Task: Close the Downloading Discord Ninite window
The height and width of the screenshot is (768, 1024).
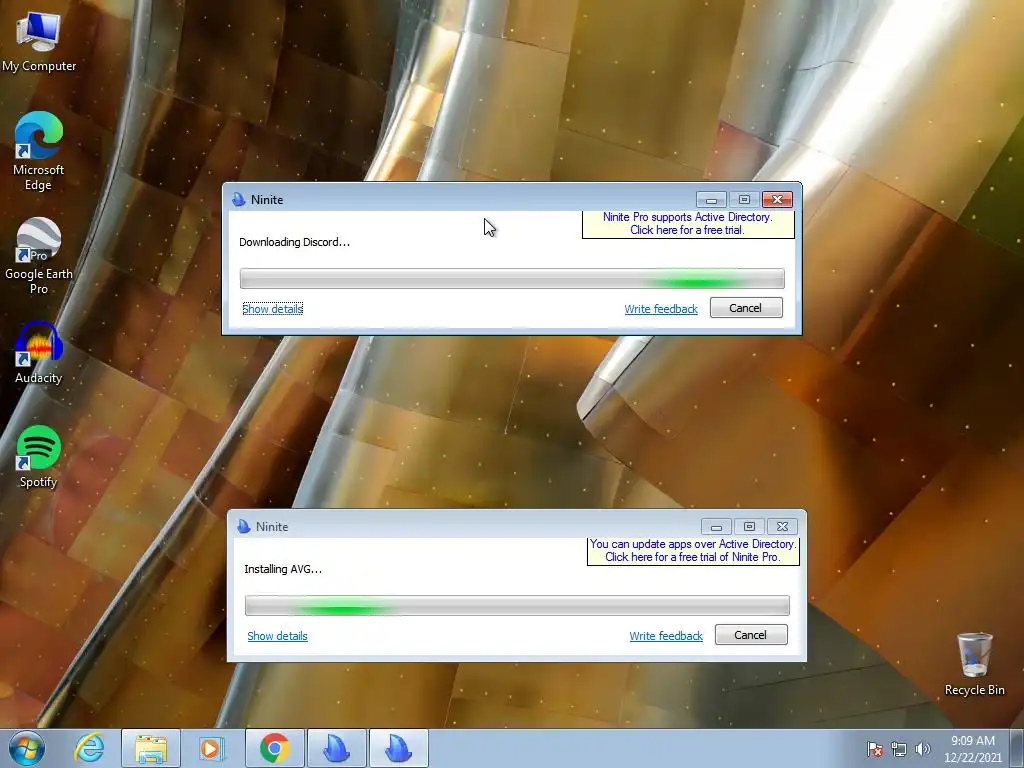Action: [777, 199]
